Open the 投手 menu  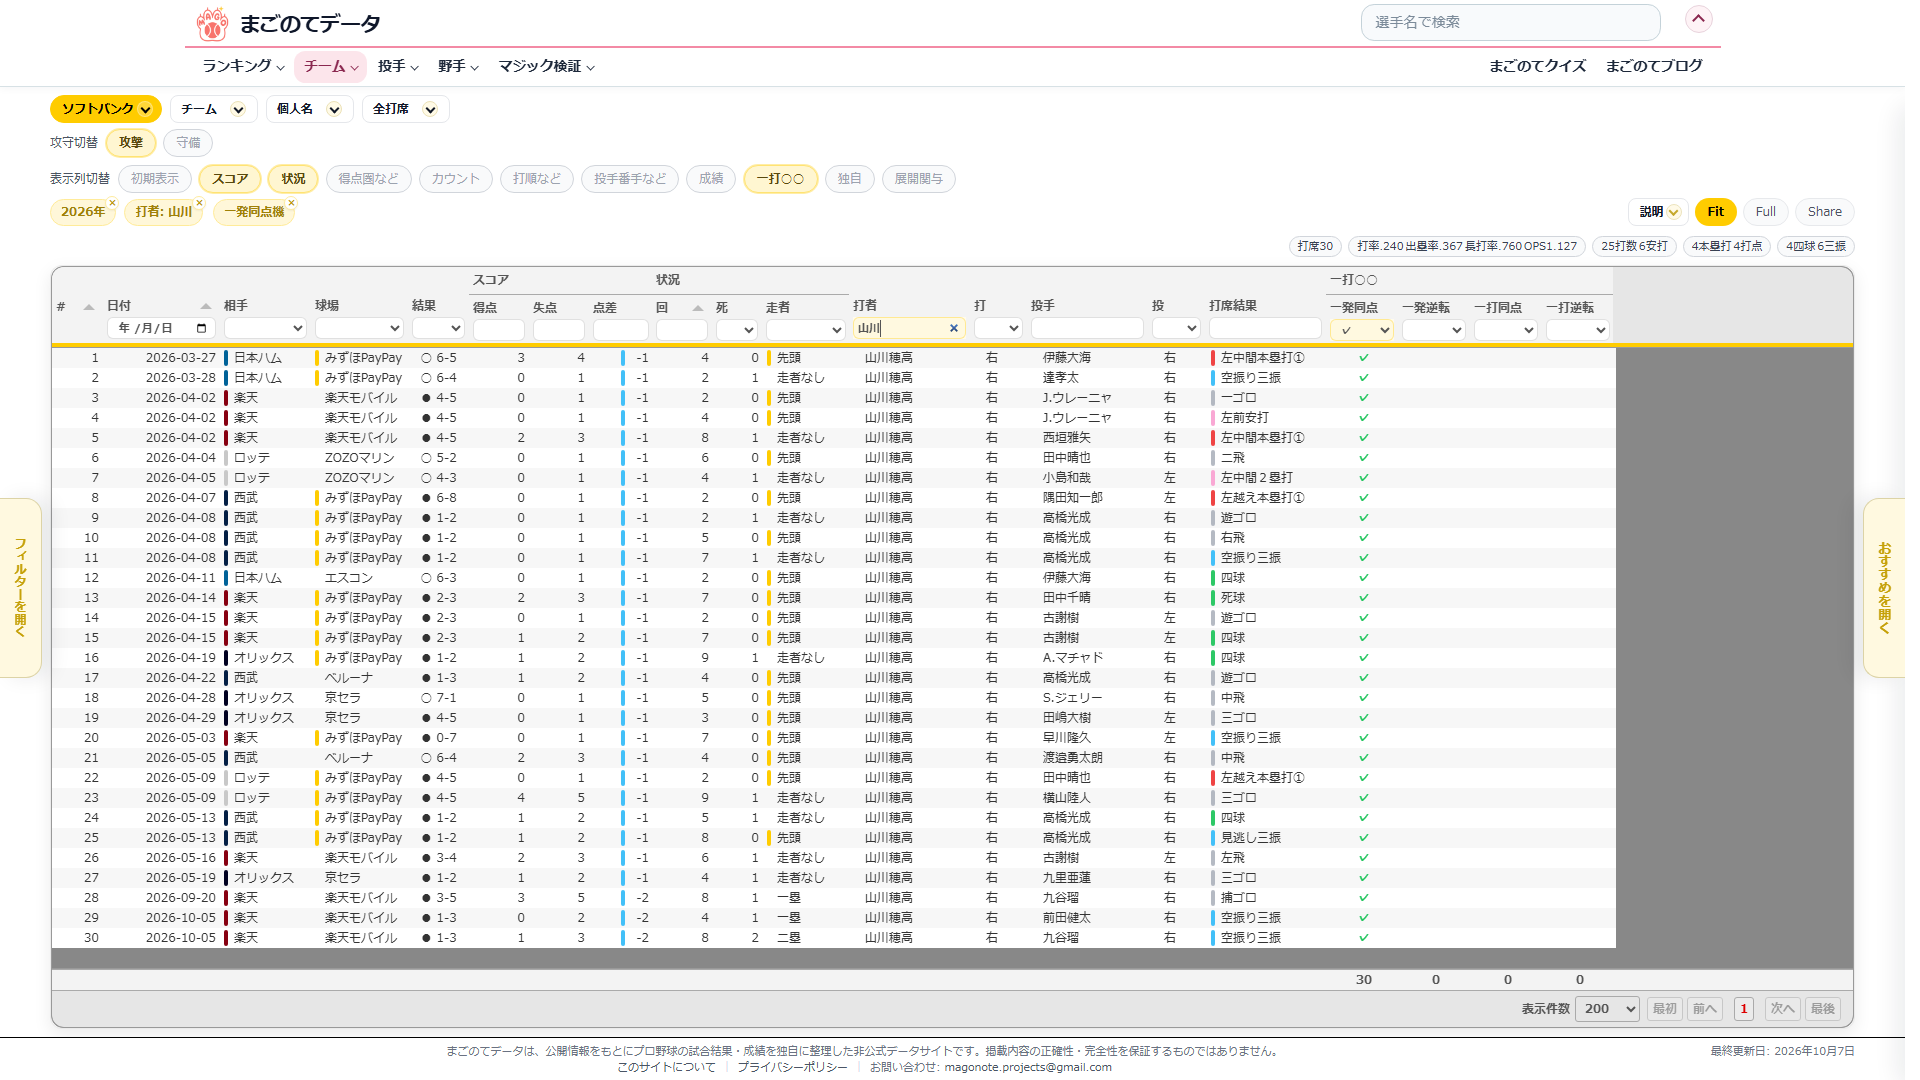click(x=398, y=66)
